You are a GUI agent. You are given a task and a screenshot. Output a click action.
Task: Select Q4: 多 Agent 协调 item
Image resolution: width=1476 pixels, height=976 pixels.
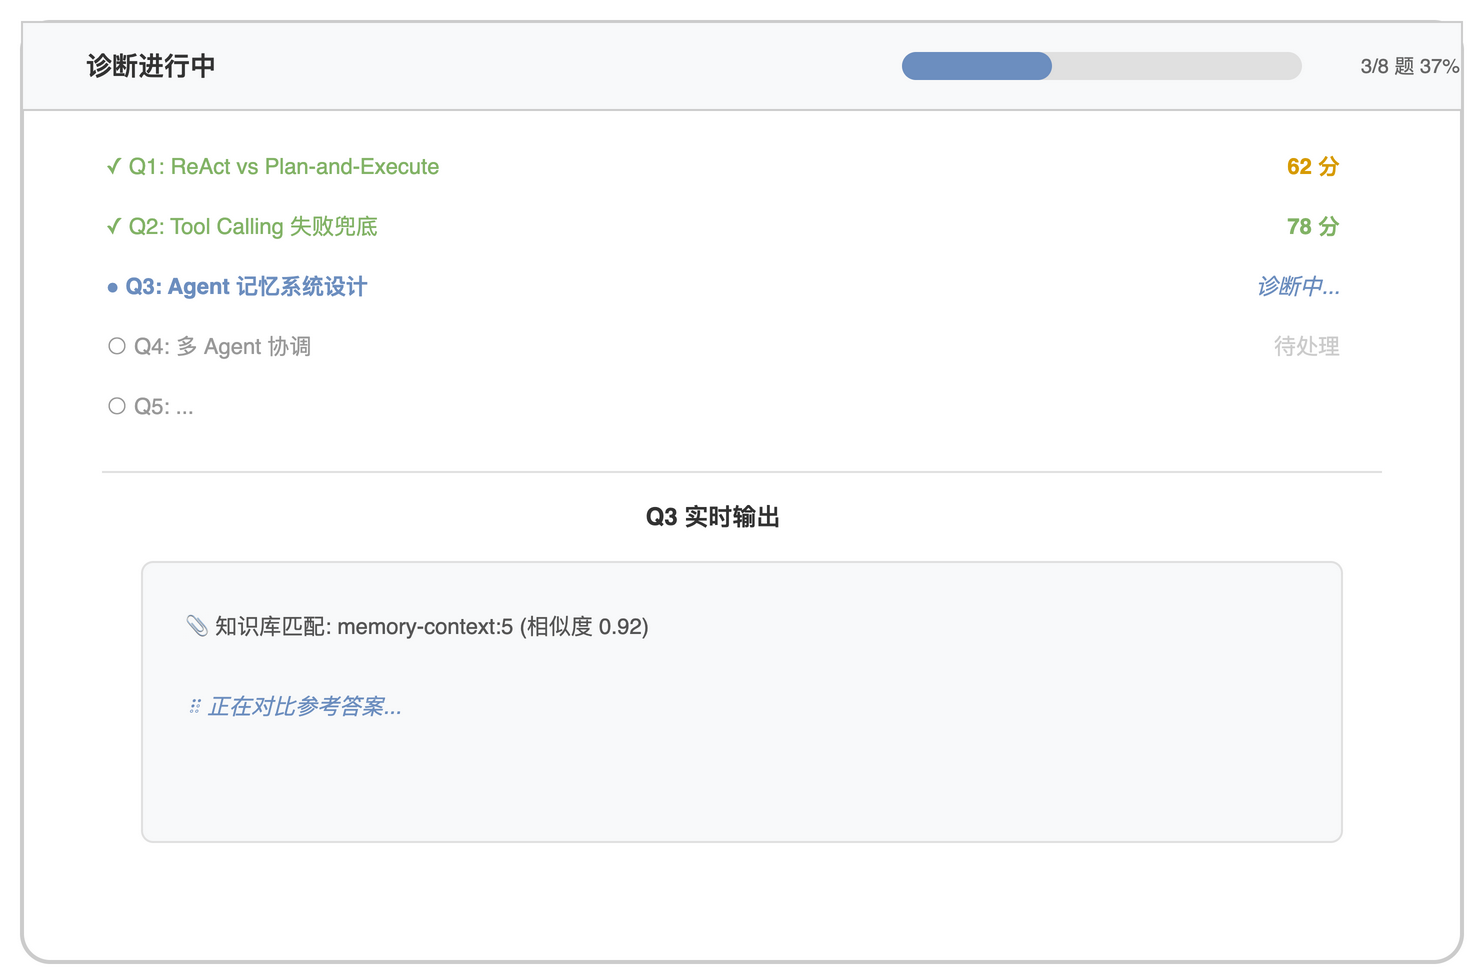click(222, 347)
